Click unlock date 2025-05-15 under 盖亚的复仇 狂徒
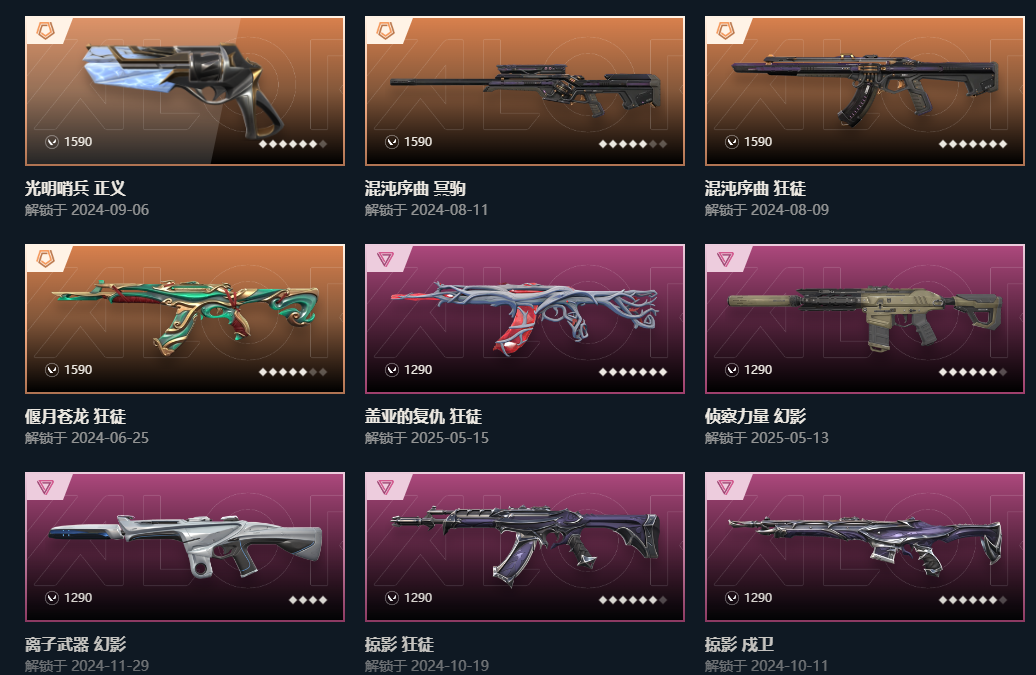The image size is (1036, 675). [x=450, y=438]
